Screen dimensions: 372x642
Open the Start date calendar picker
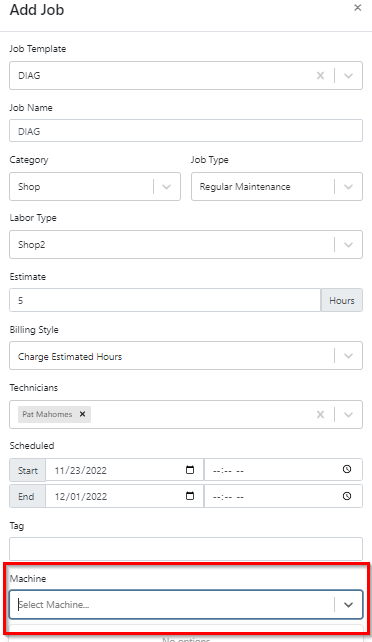pos(190,470)
